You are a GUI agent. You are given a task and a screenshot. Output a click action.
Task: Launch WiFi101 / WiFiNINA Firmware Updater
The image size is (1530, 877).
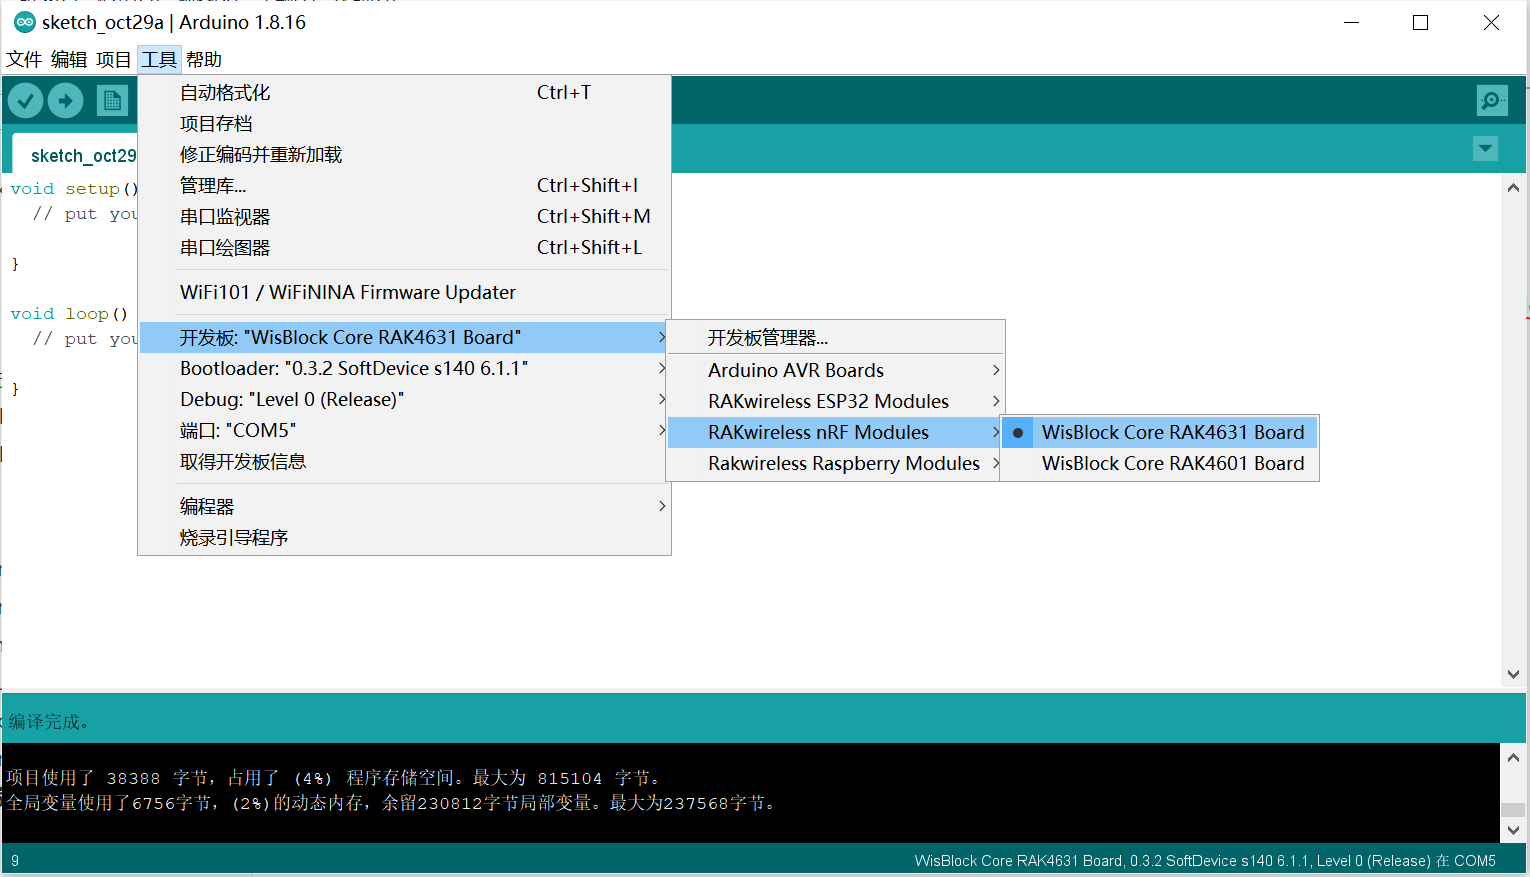[404, 292]
